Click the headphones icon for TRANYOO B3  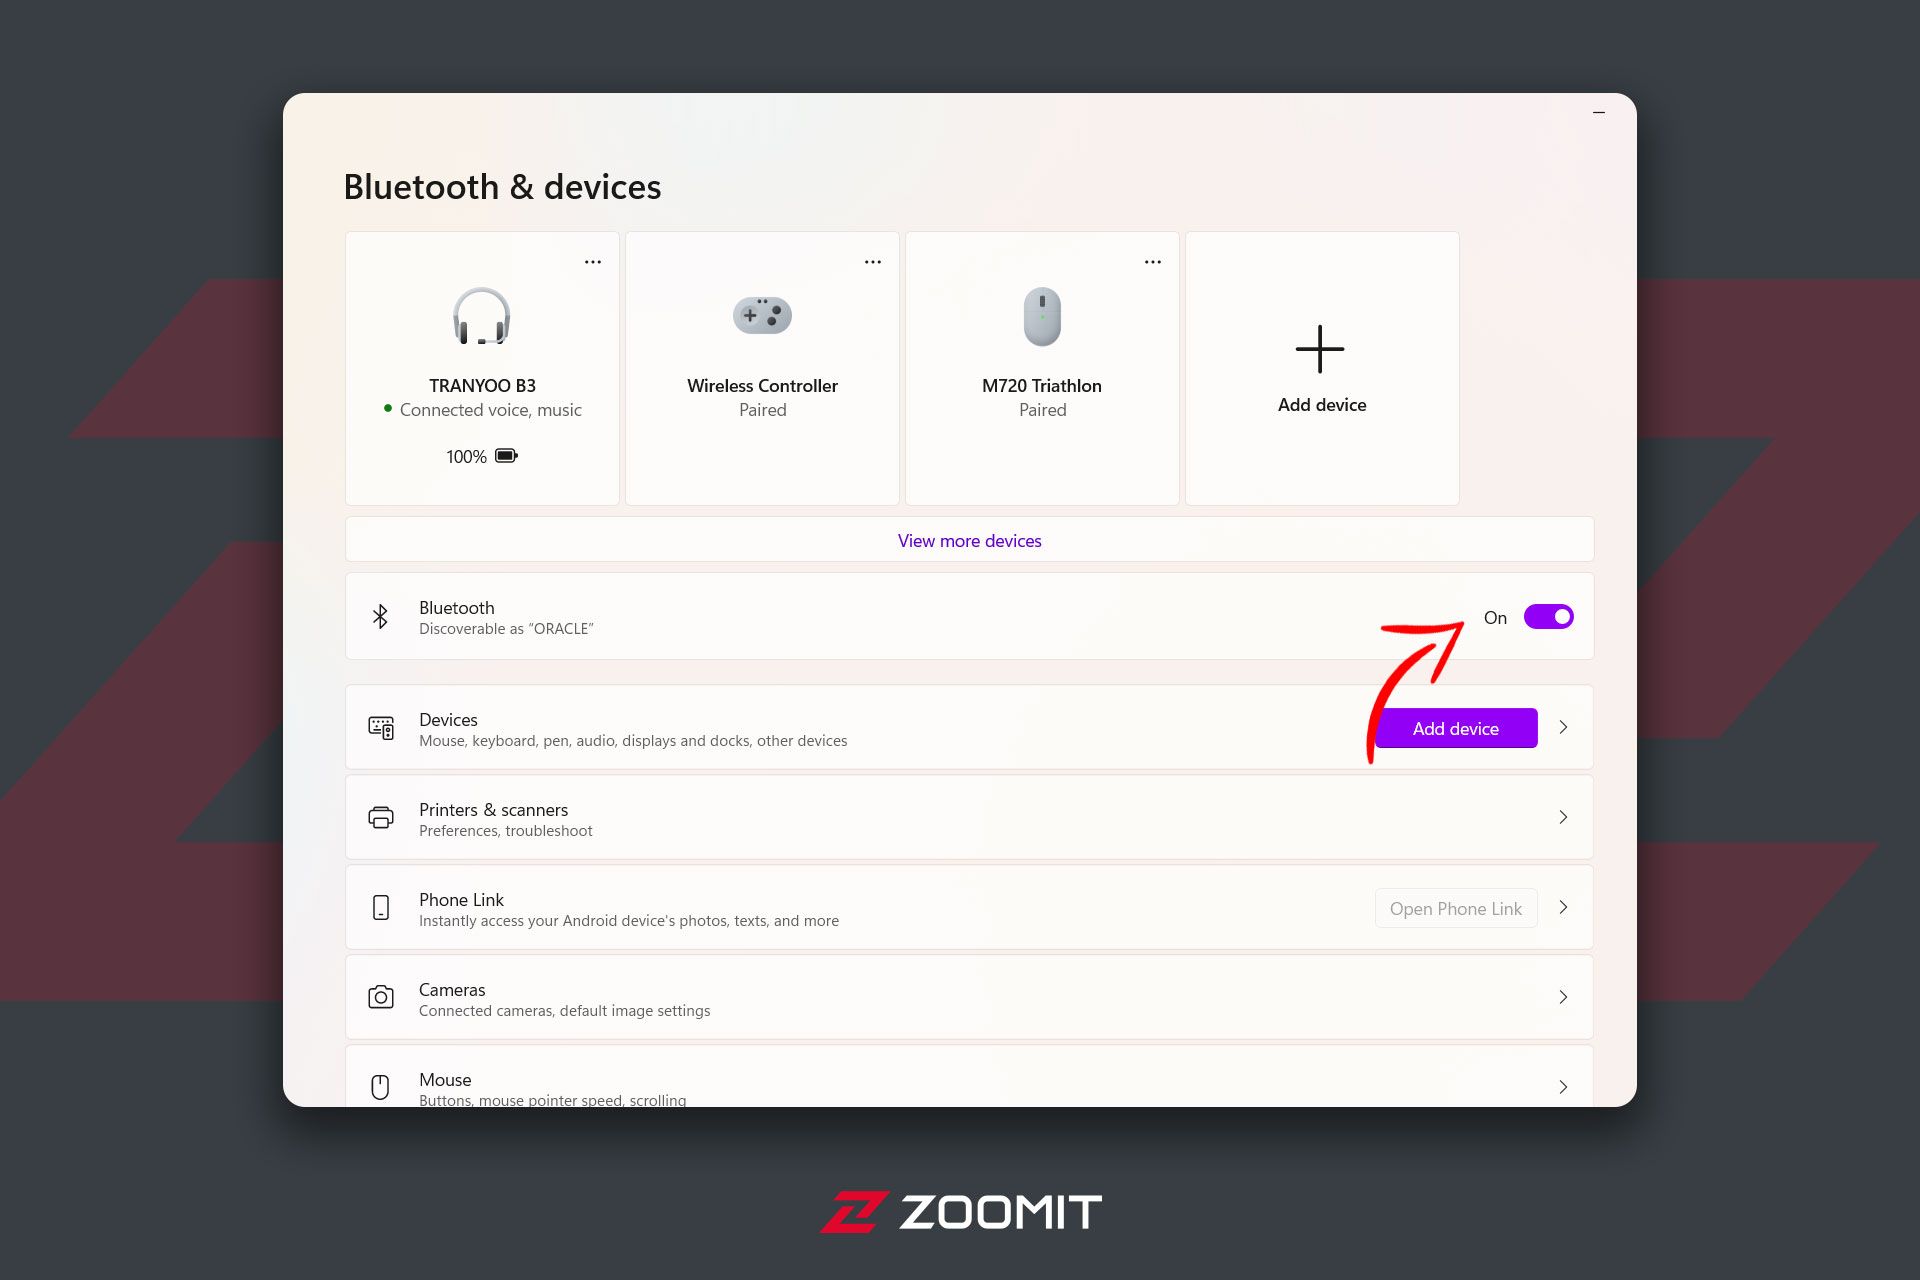(x=481, y=317)
